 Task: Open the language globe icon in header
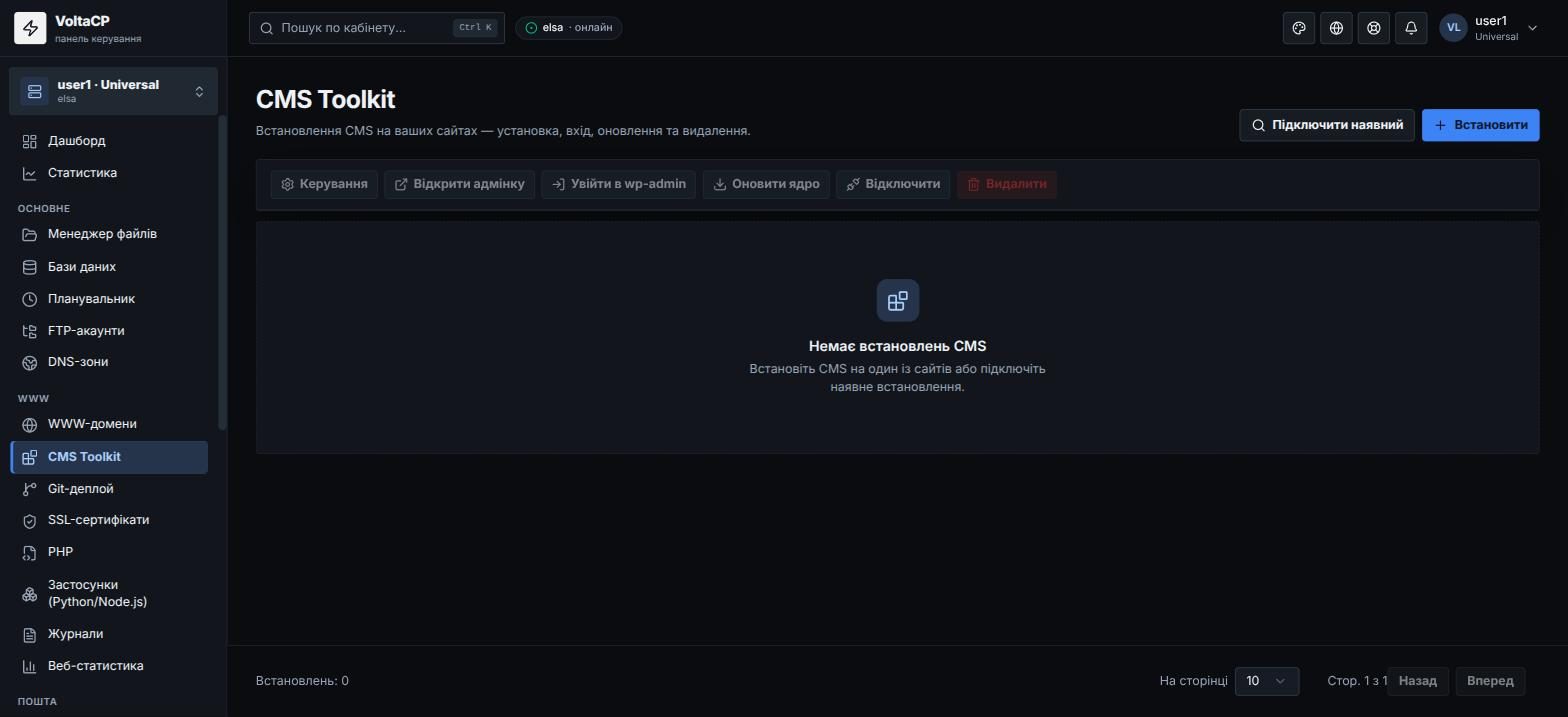point(1336,28)
